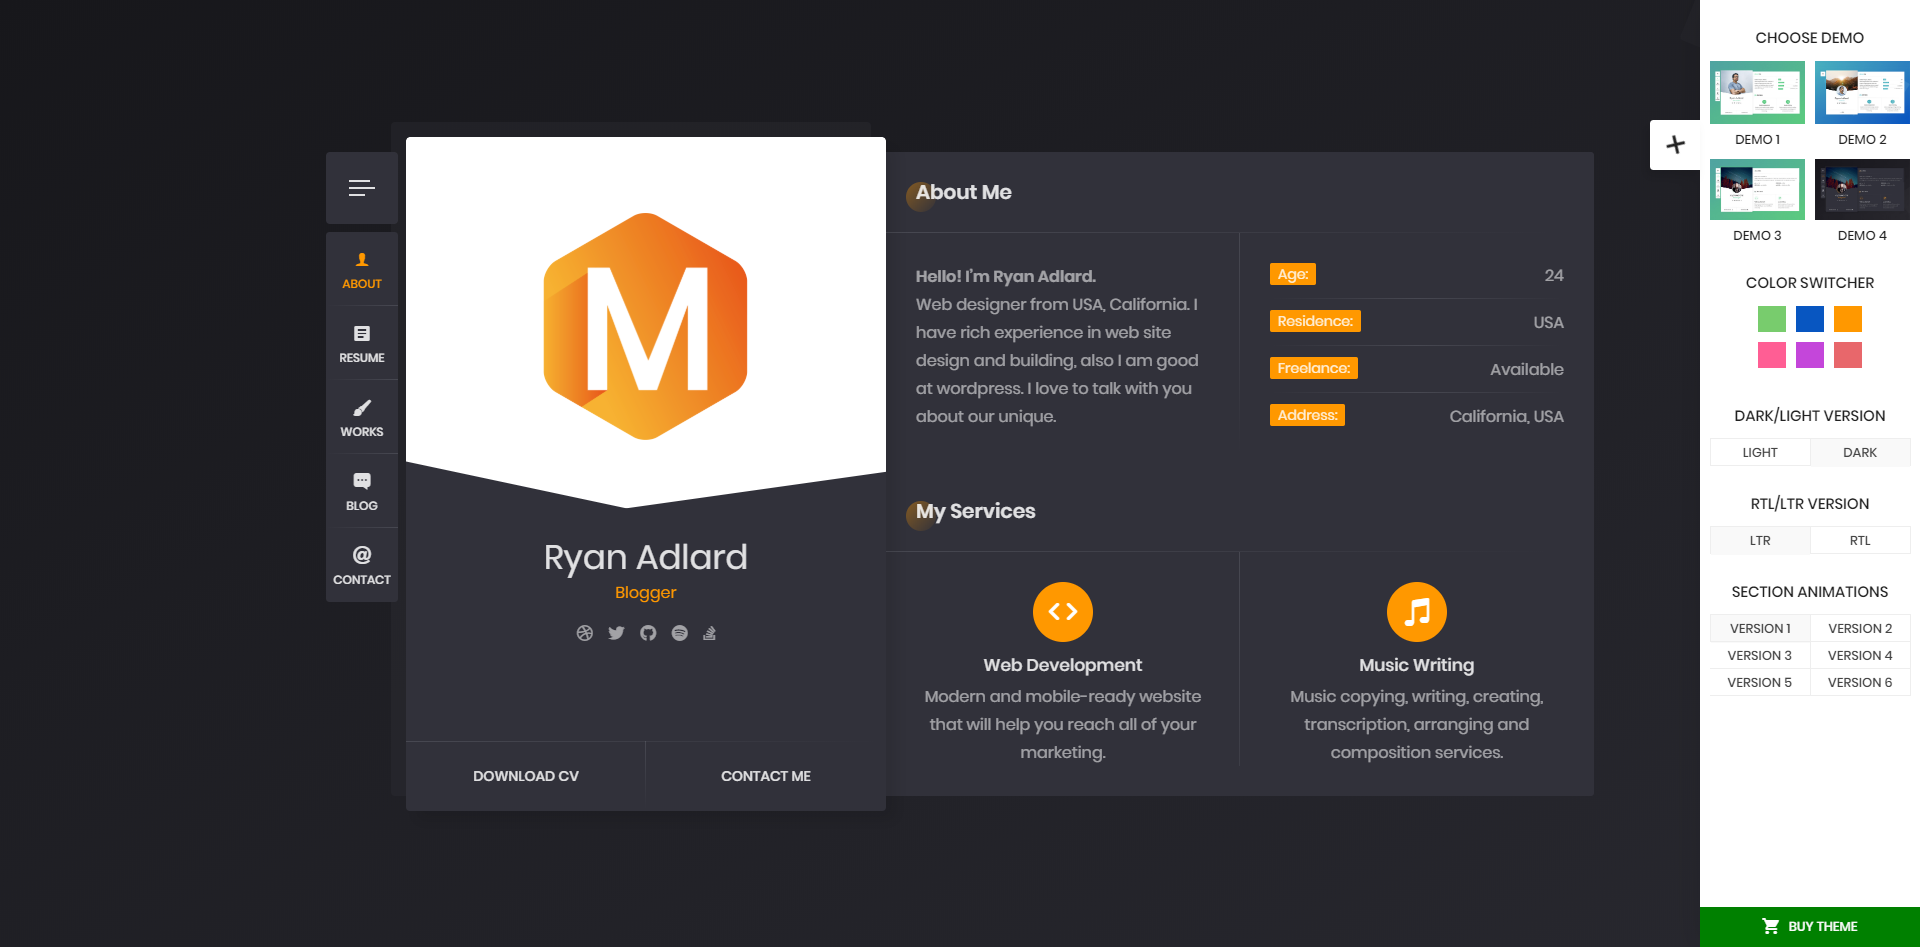This screenshot has height=947, width=1920.
Task: Select the DEMO 2 thumbnail
Action: (x=1862, y=93)
